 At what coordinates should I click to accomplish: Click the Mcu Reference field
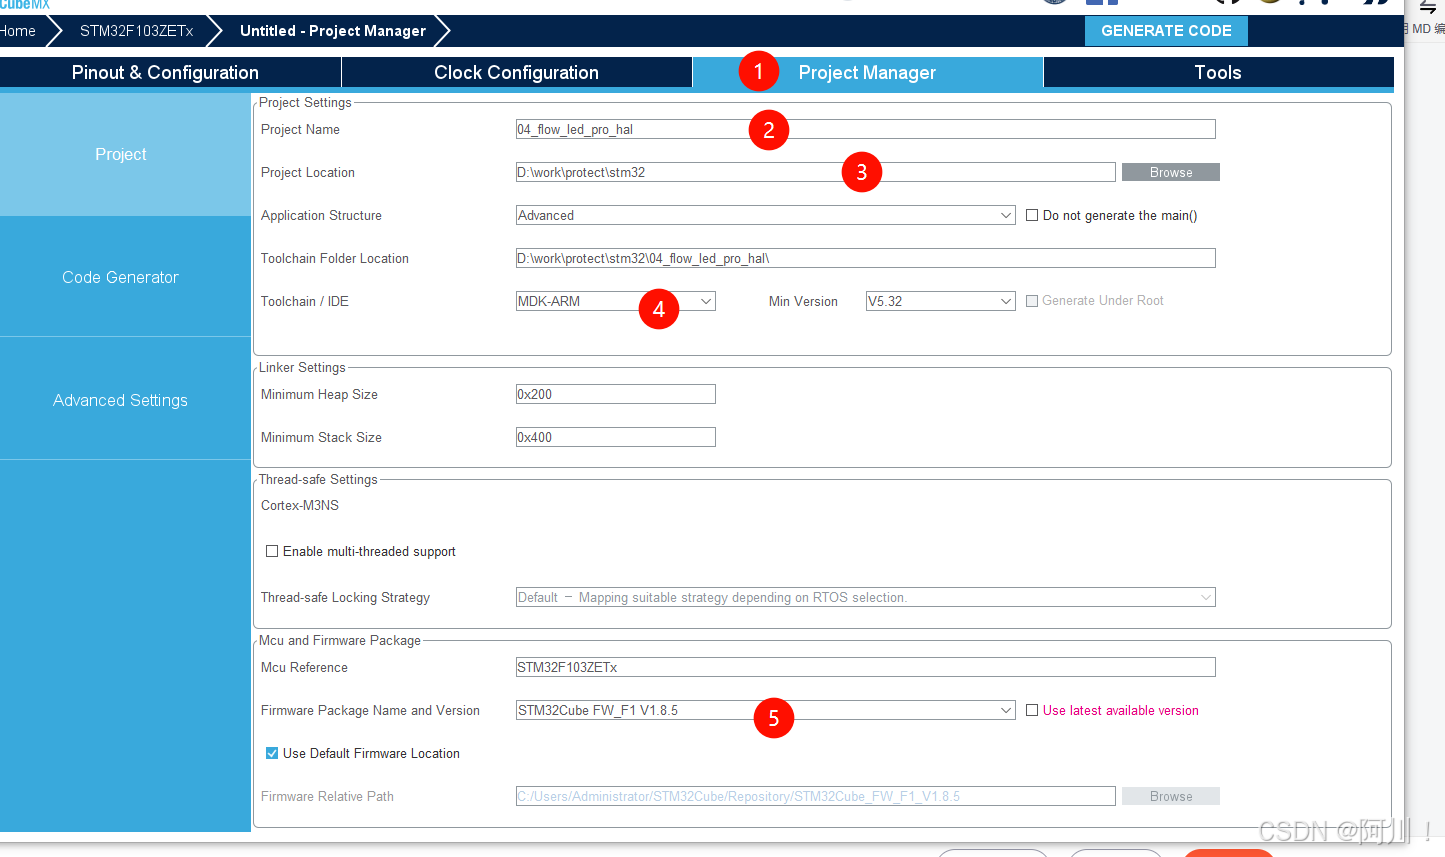click(865, 667)
